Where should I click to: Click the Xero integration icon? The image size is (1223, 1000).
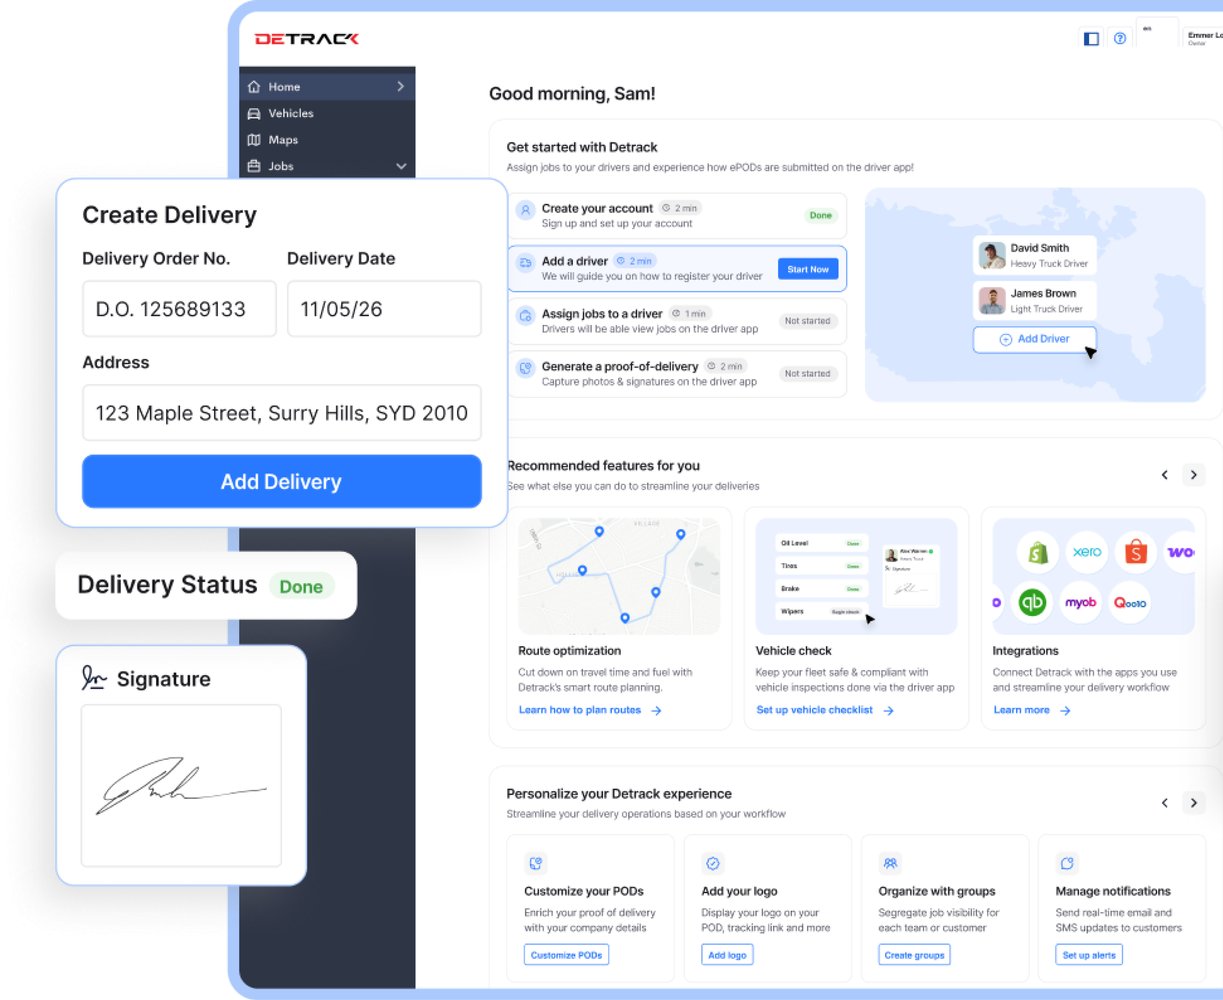[x=1087, y=552]
